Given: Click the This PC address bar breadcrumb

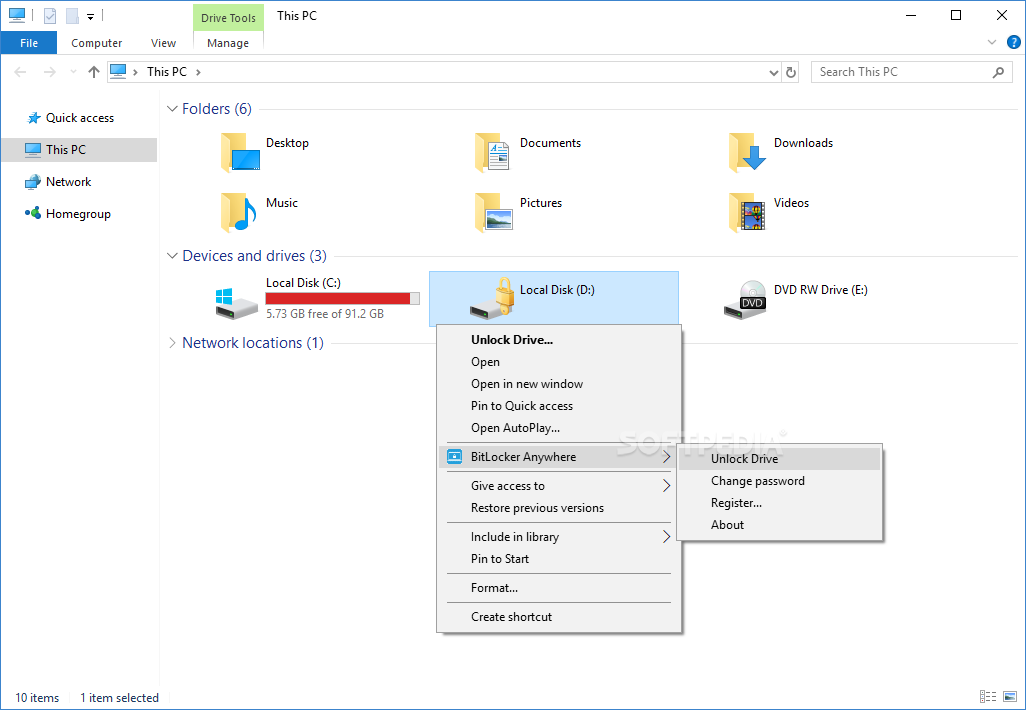Looking at the screenshot, I should pyautogui.click(x=167, y=72).
